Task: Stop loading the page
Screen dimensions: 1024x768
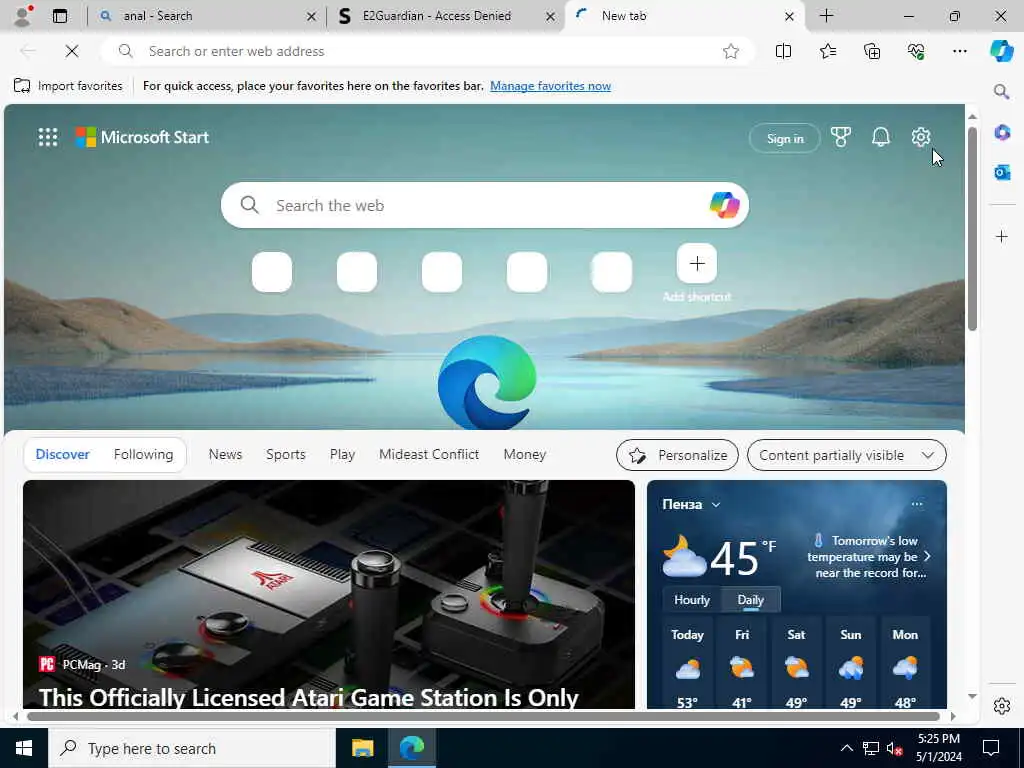Action: 72,51
